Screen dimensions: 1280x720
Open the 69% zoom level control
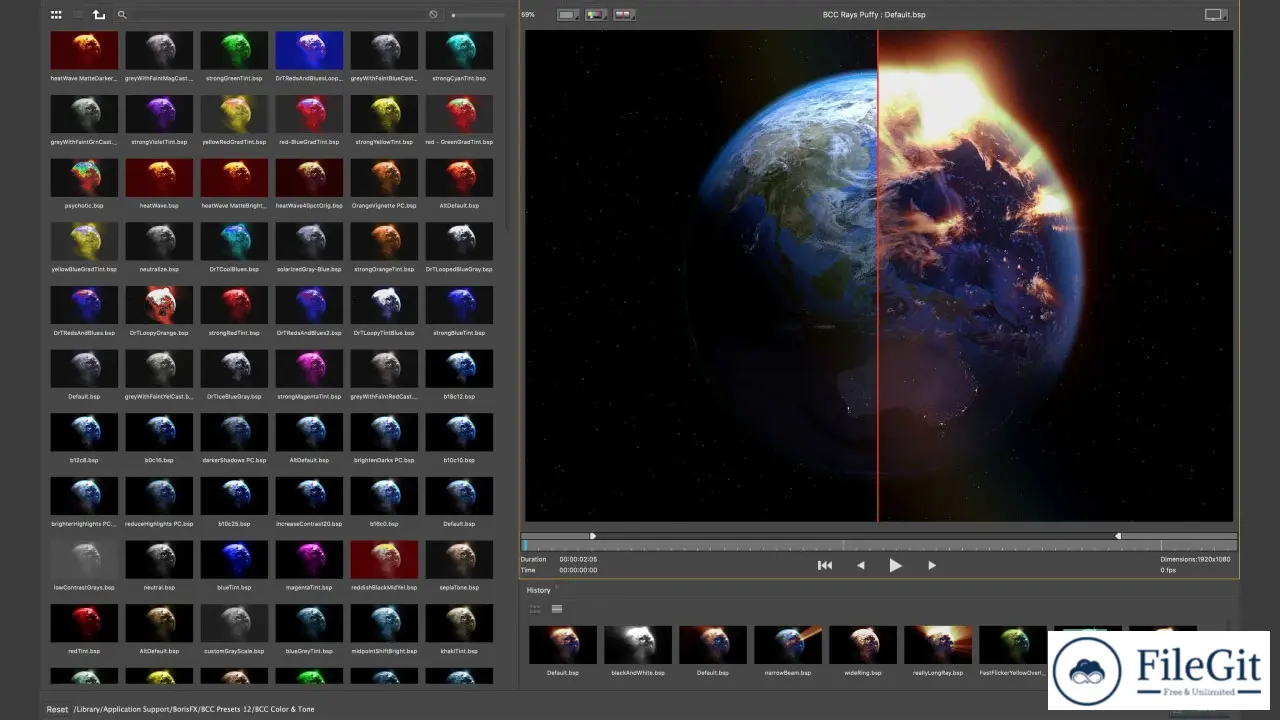click(528, 15)
